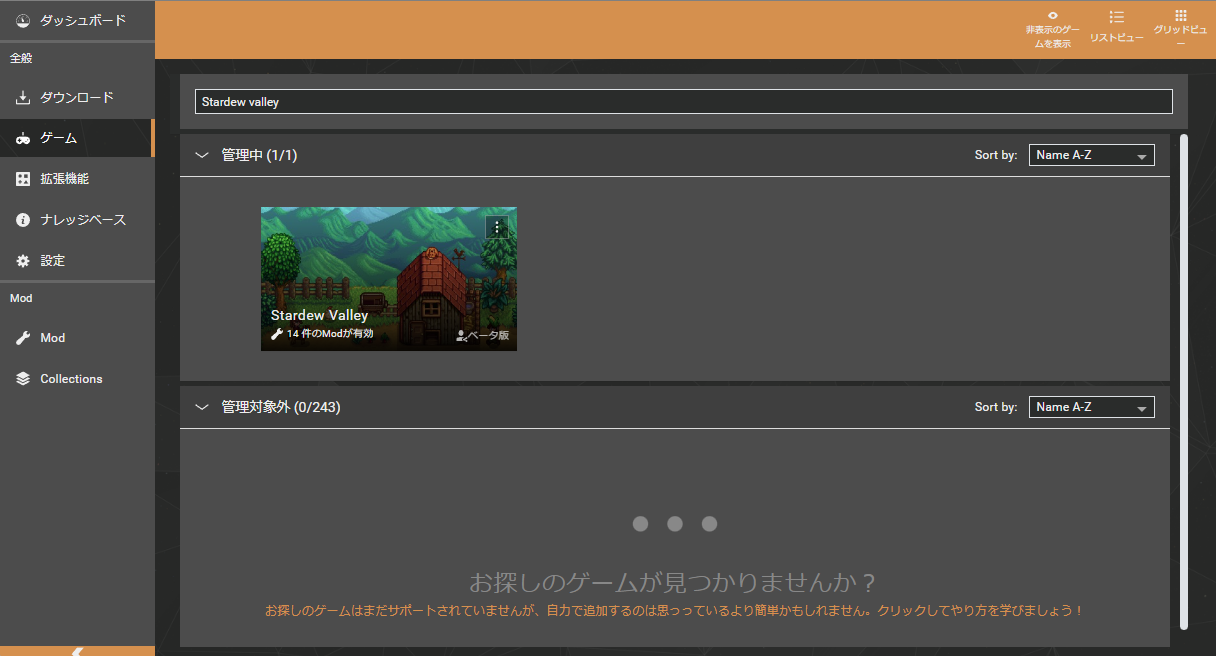Open the ナレッジベース section
This screenshot has height=656, width=1216.
tap(75, 219)
